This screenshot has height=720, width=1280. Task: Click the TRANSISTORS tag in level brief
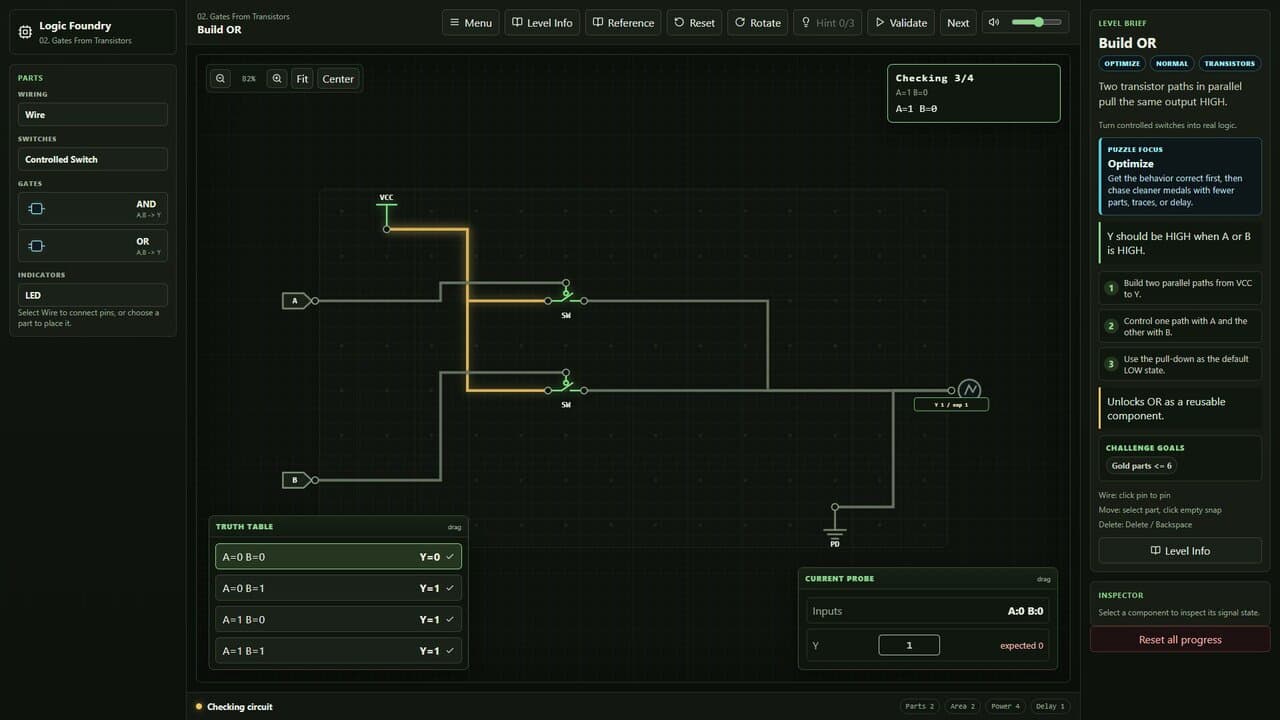(1229, 63)
